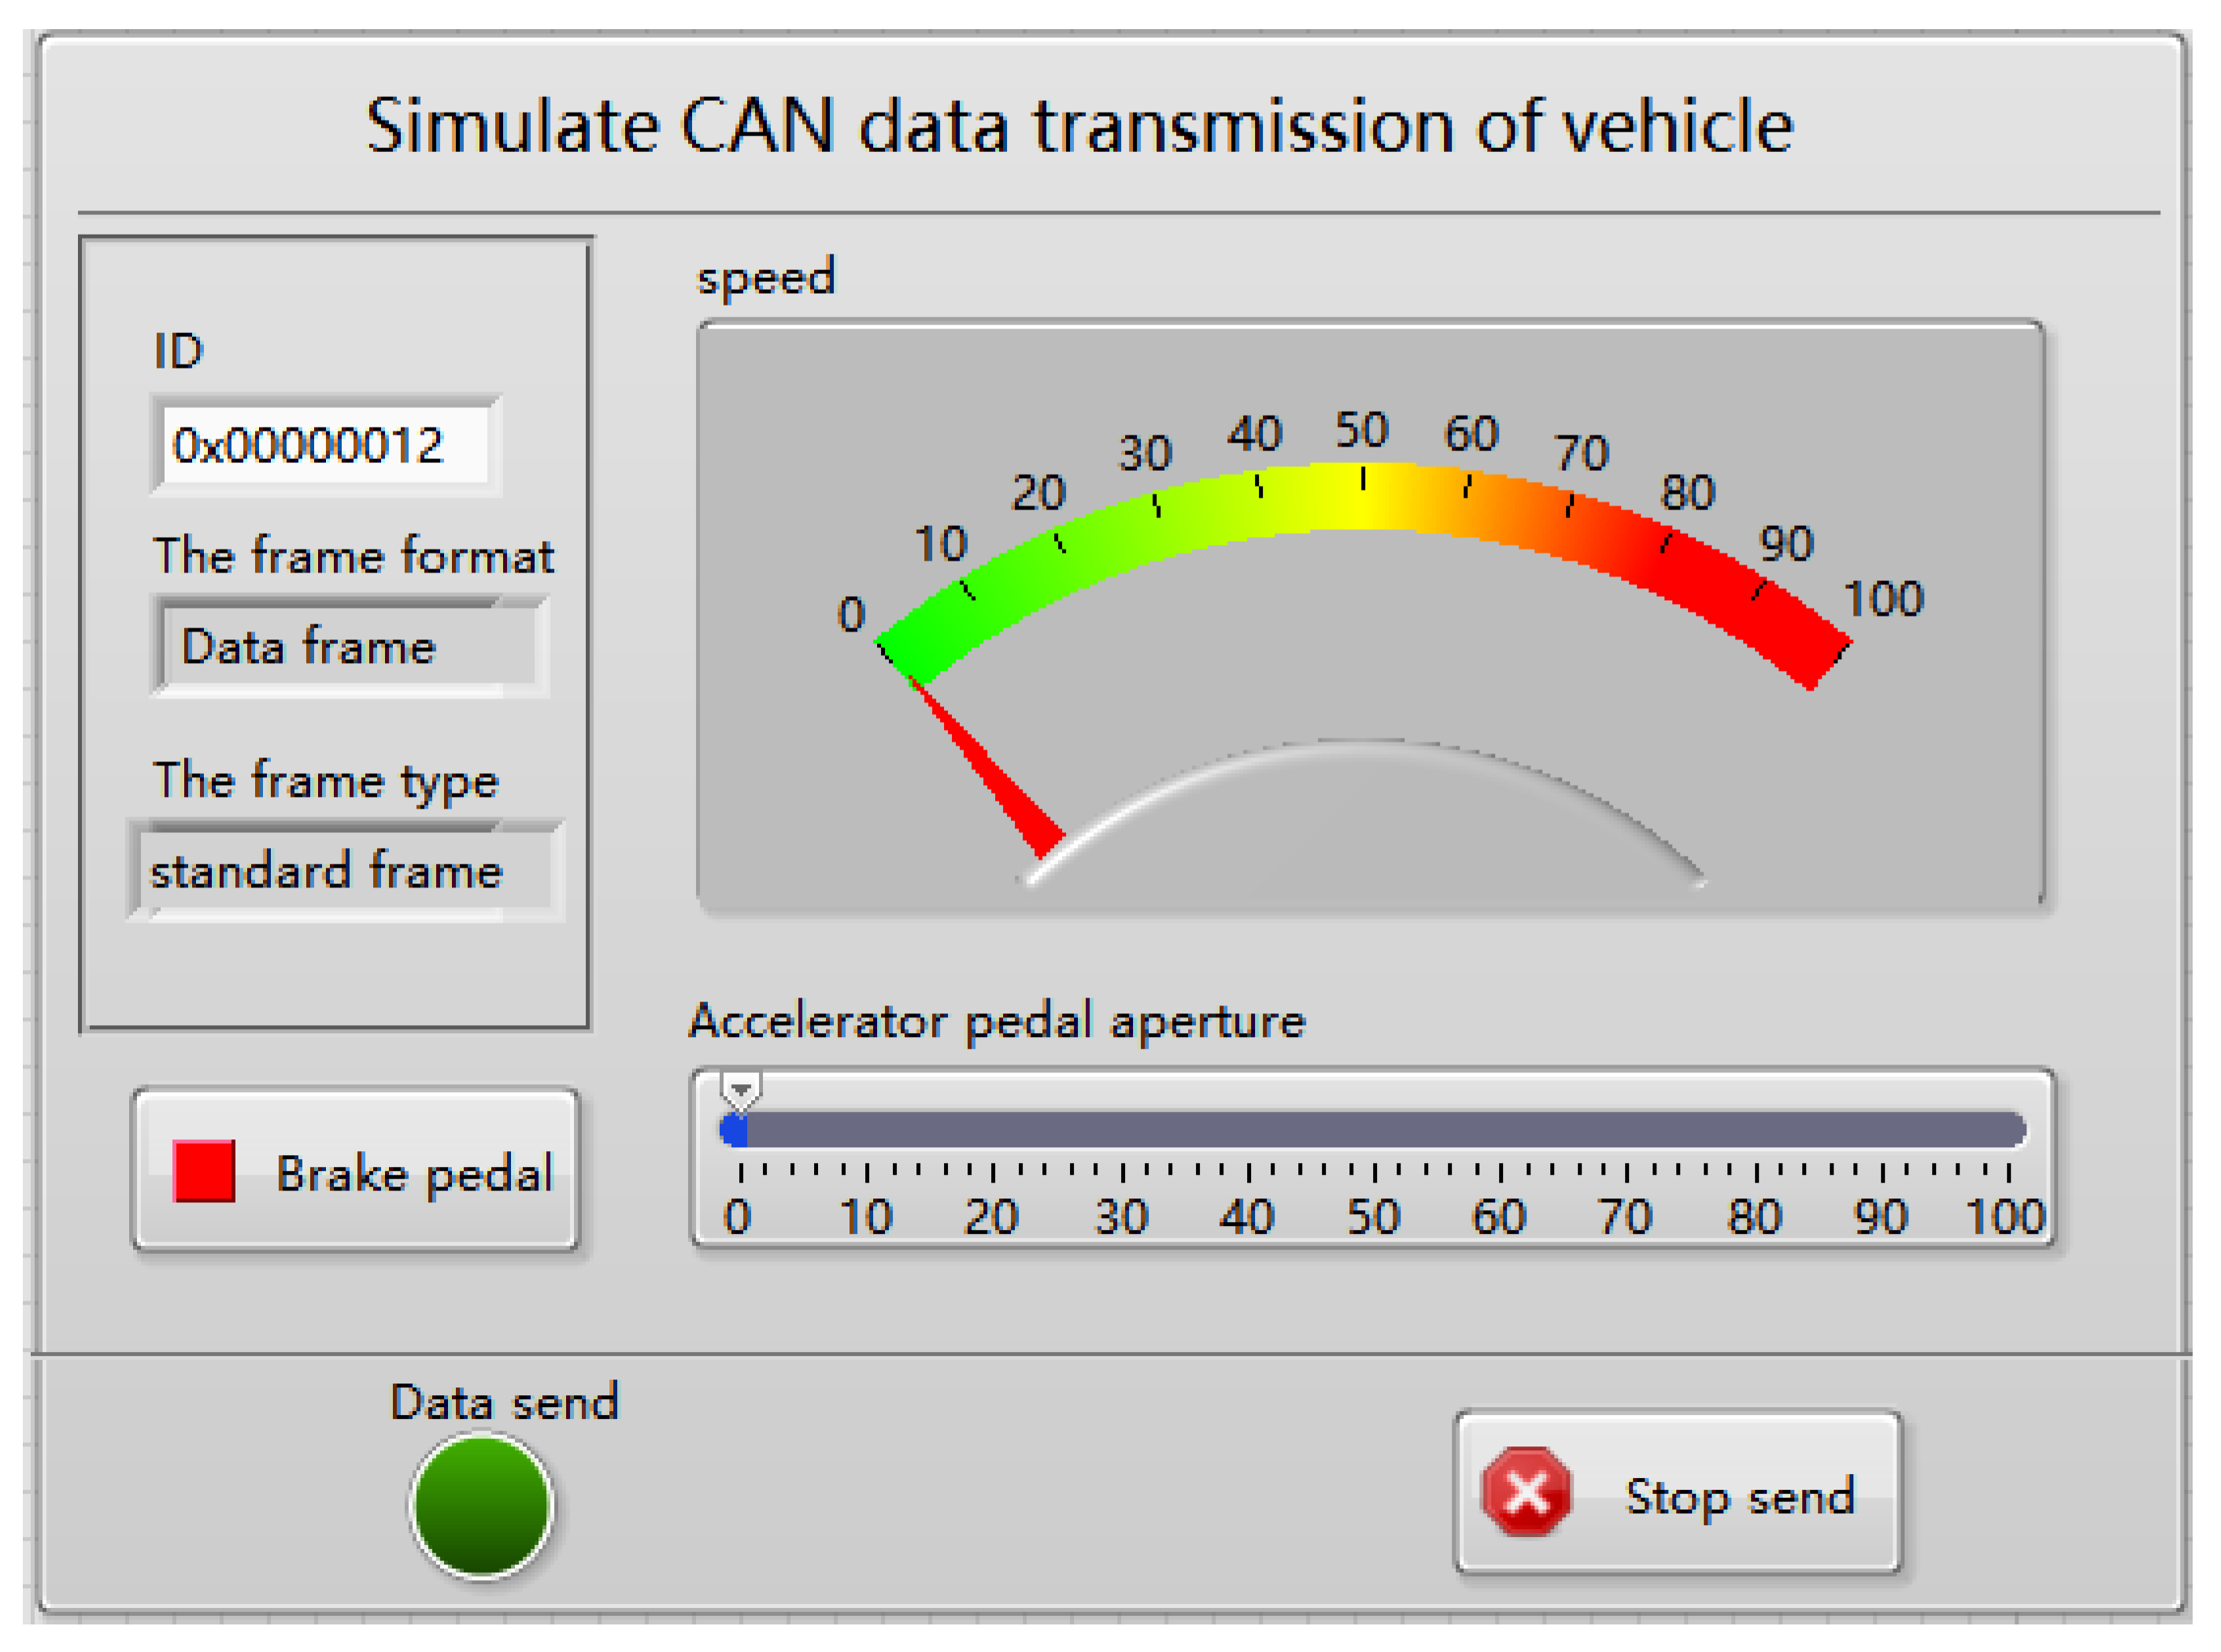The width and height of the screenshot is (2221, 1652).
Task: Set the accelerator pedal slider to 100
Action: [2008, 1130]
